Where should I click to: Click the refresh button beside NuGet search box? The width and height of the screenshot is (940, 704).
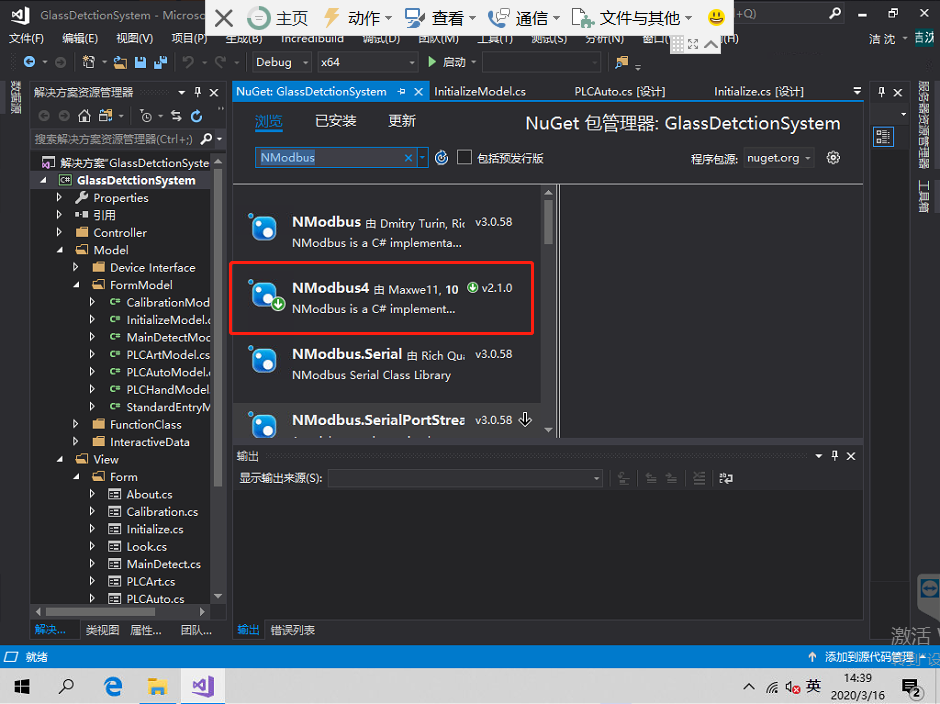pyautogui.click(x=442, y=158)
